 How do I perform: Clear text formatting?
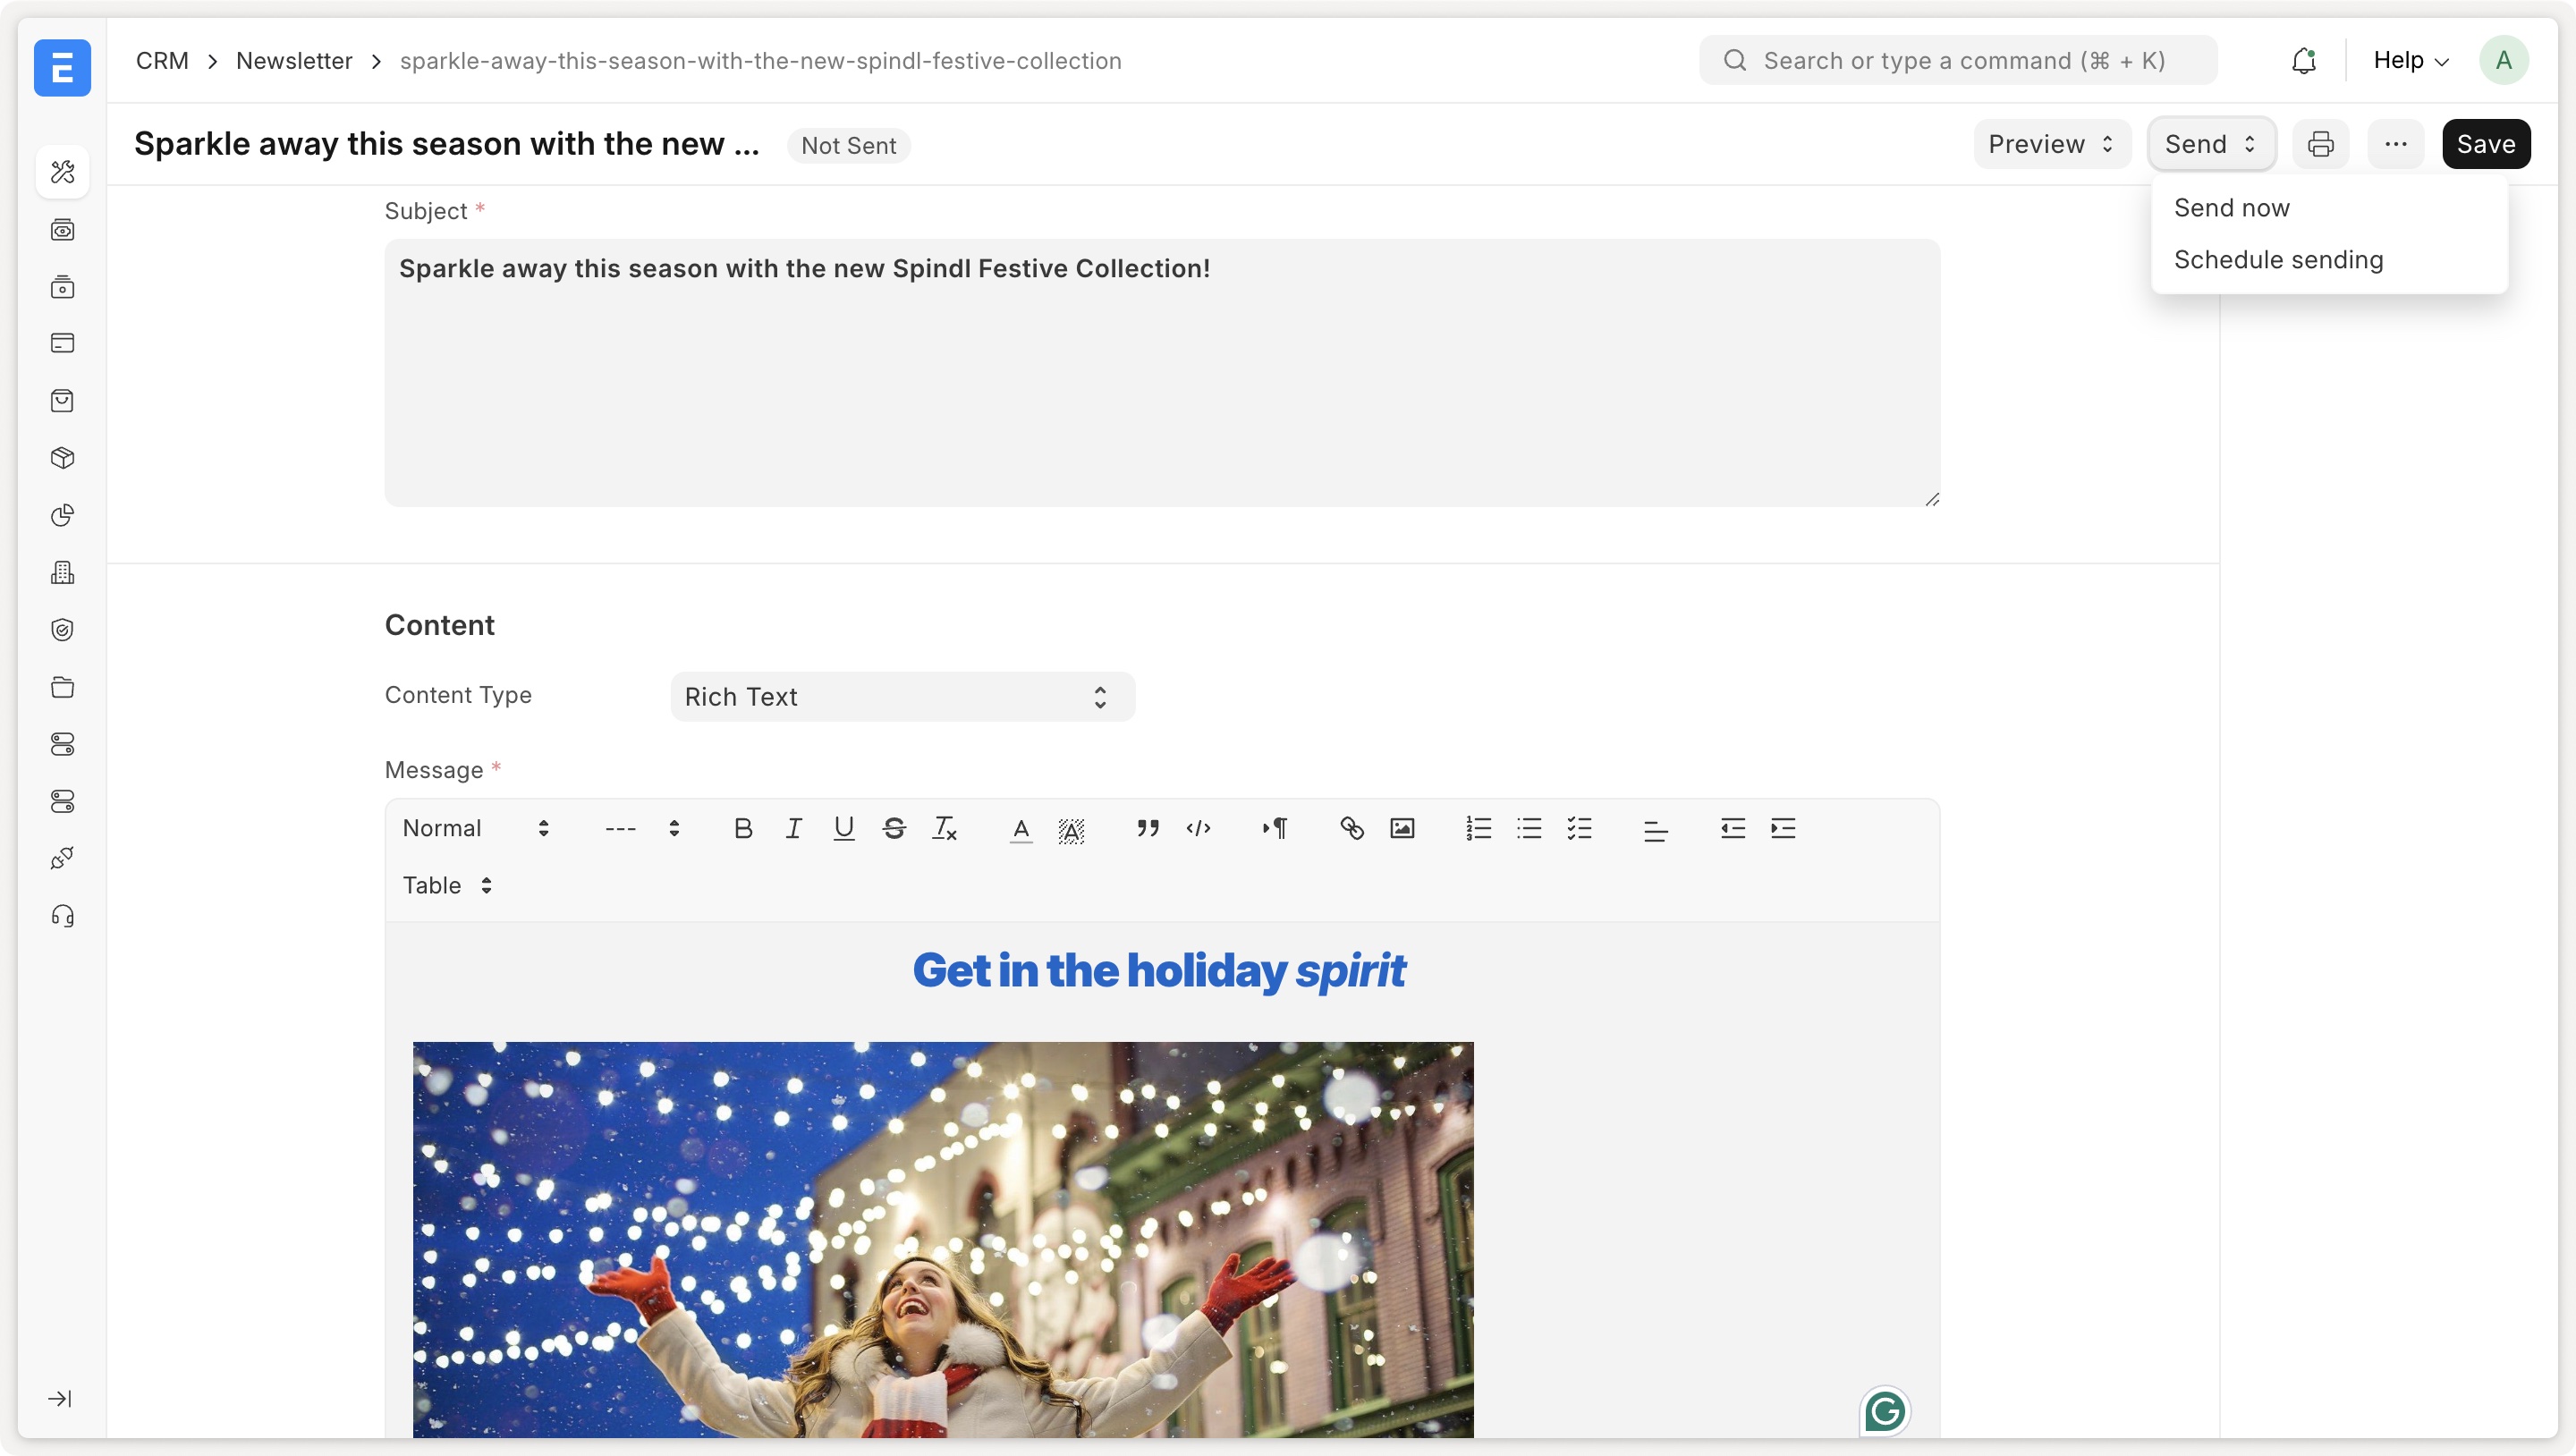point(945,828)
